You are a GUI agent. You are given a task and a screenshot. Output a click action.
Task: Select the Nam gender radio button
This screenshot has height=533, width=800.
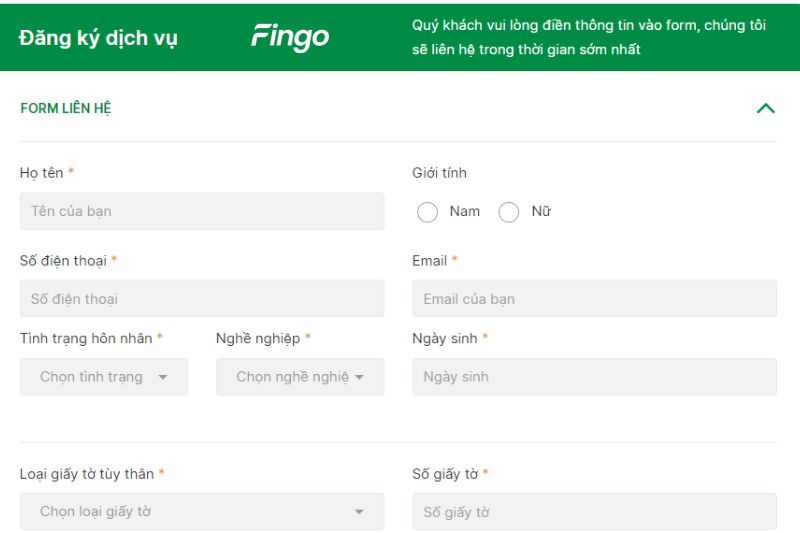coord(427,212)
